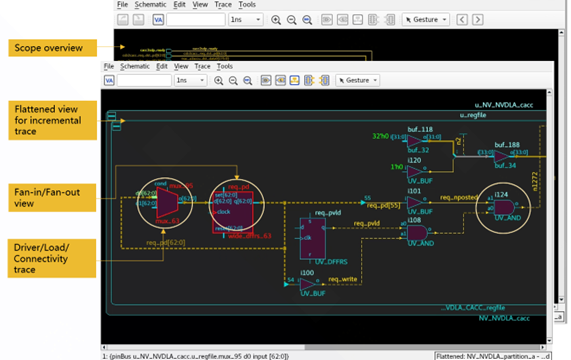
Task: Click the horizontal scrollbar thumb at bottom
Action: 422,347
